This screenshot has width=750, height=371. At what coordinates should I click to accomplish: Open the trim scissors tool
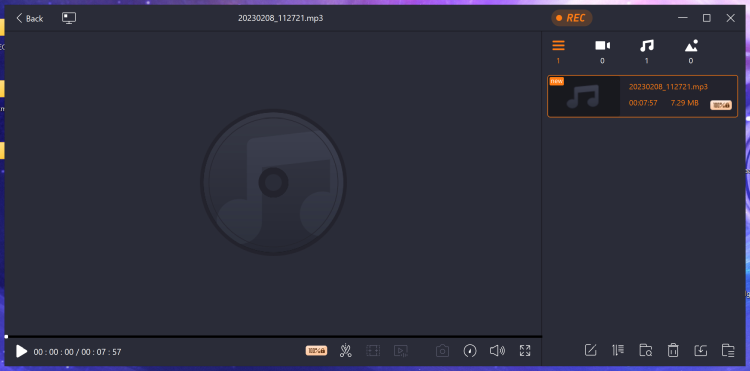345,351
